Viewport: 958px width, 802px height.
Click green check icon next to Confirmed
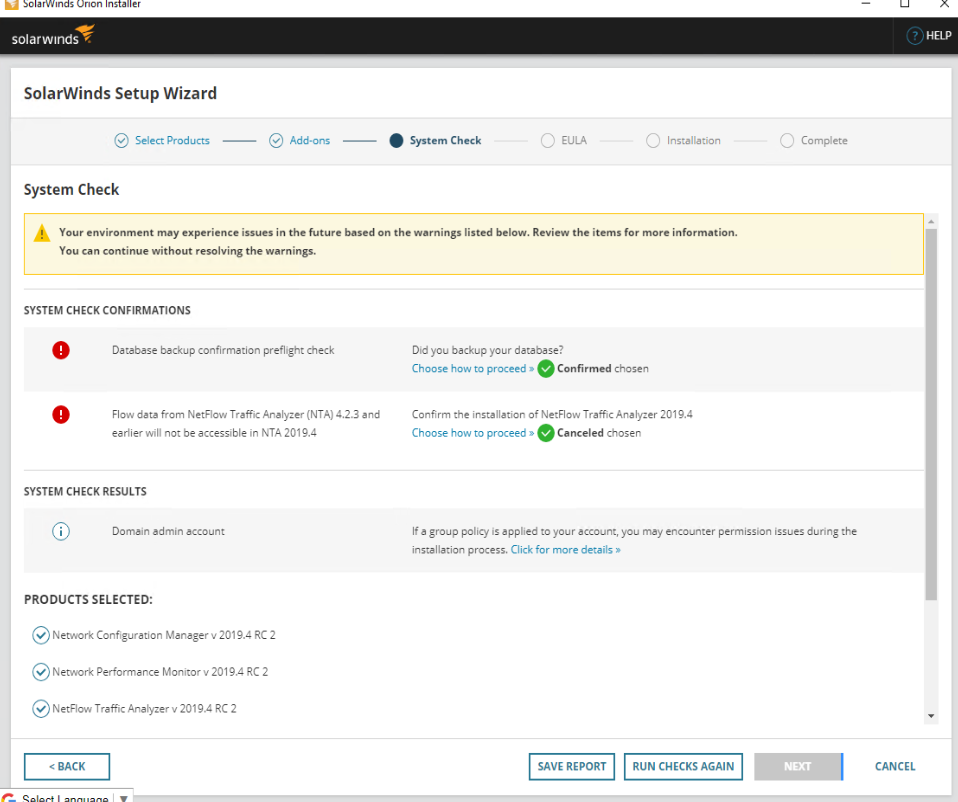pos(546,369)
